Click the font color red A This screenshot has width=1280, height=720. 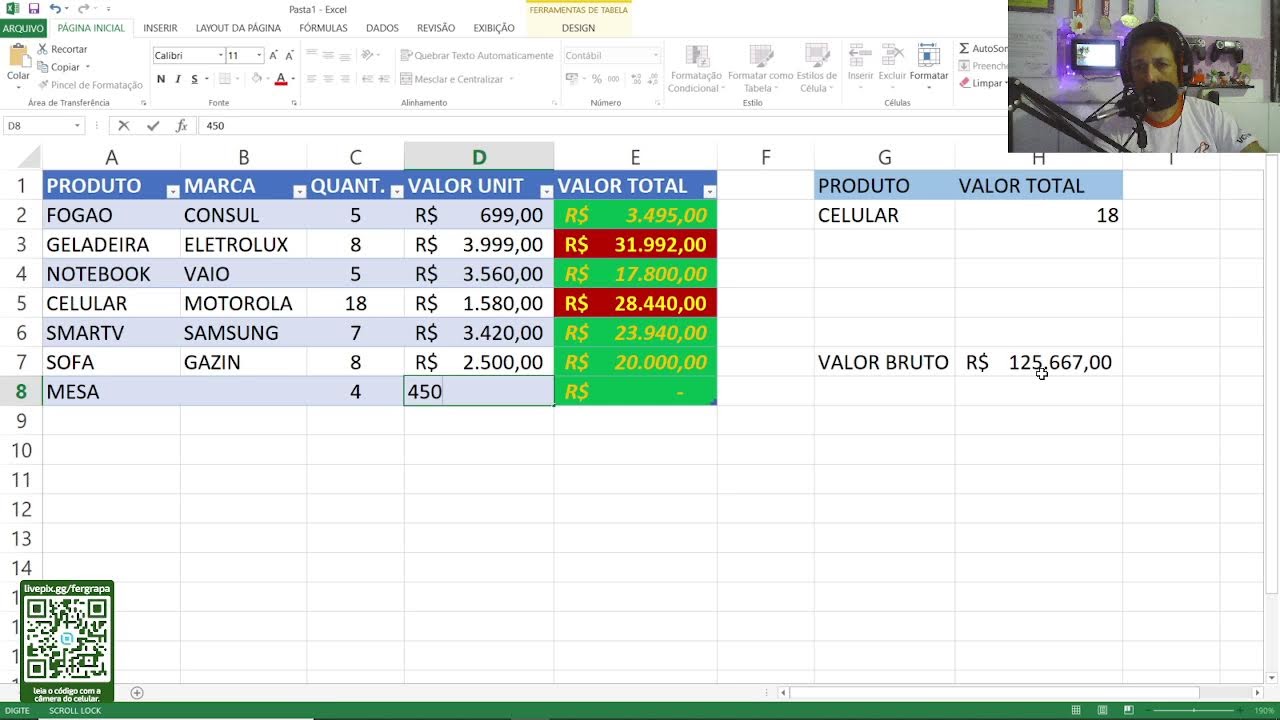point(281,79)
